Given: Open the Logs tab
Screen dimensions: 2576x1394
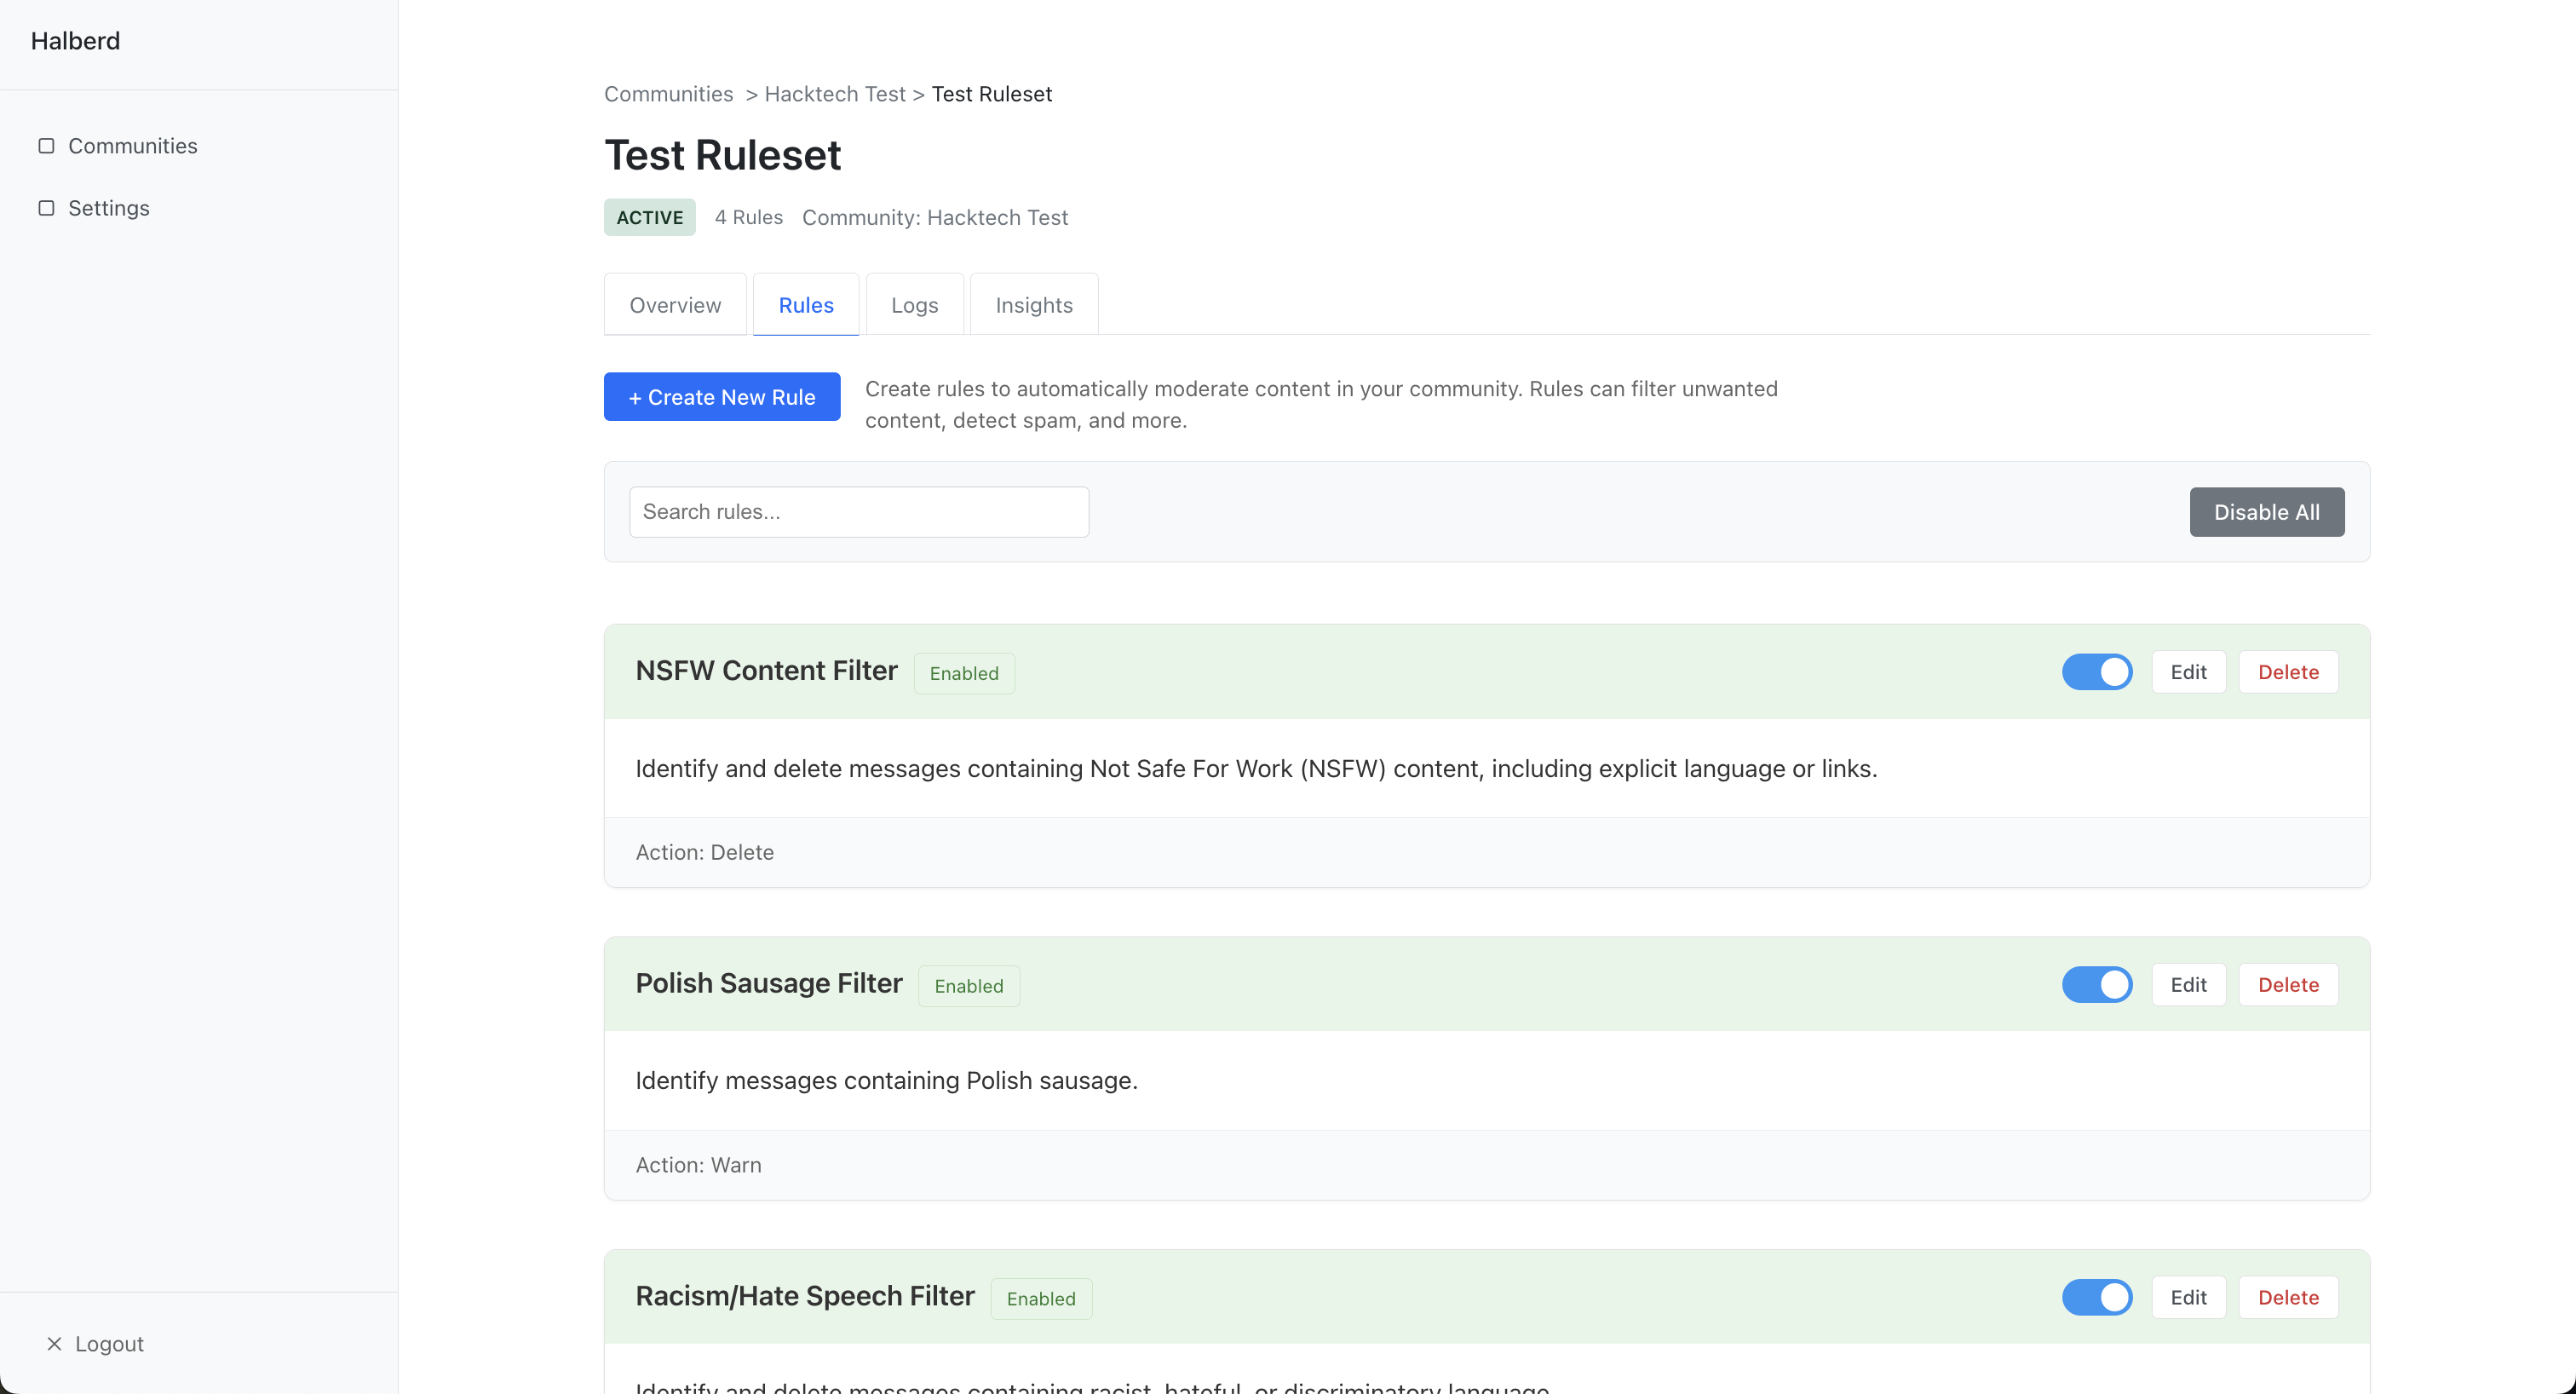Looking at the screenshot, I should click(x=914, y=305).
